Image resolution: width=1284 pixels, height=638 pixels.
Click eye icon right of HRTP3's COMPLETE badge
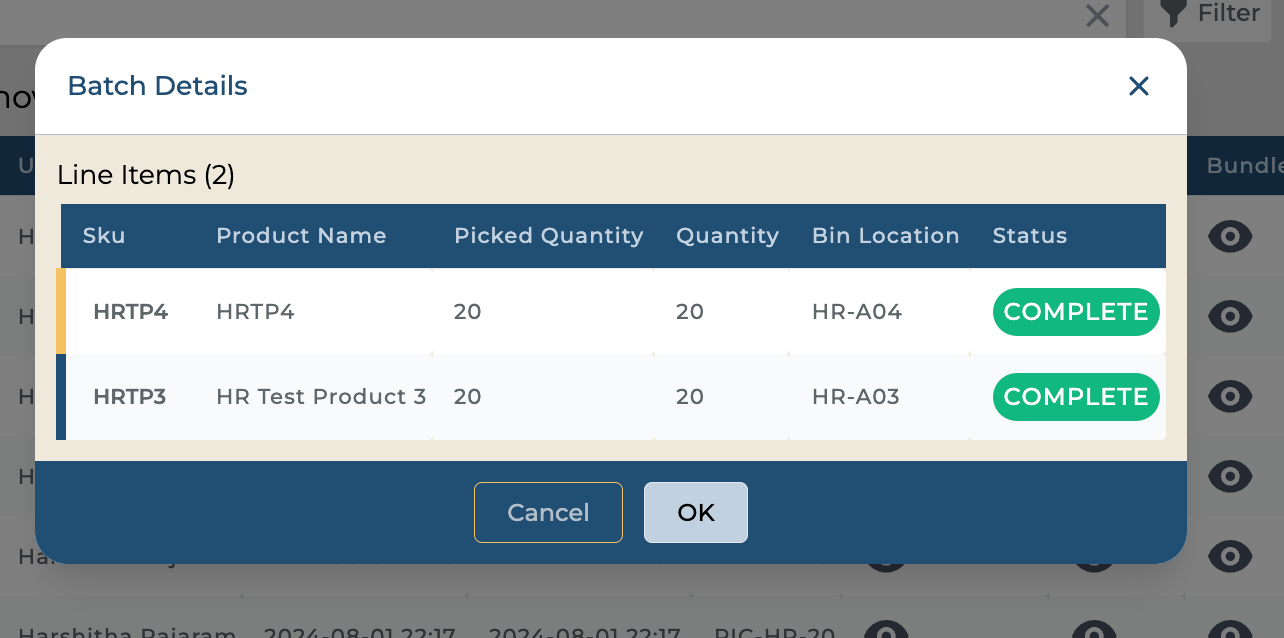tap(1230, 396)
